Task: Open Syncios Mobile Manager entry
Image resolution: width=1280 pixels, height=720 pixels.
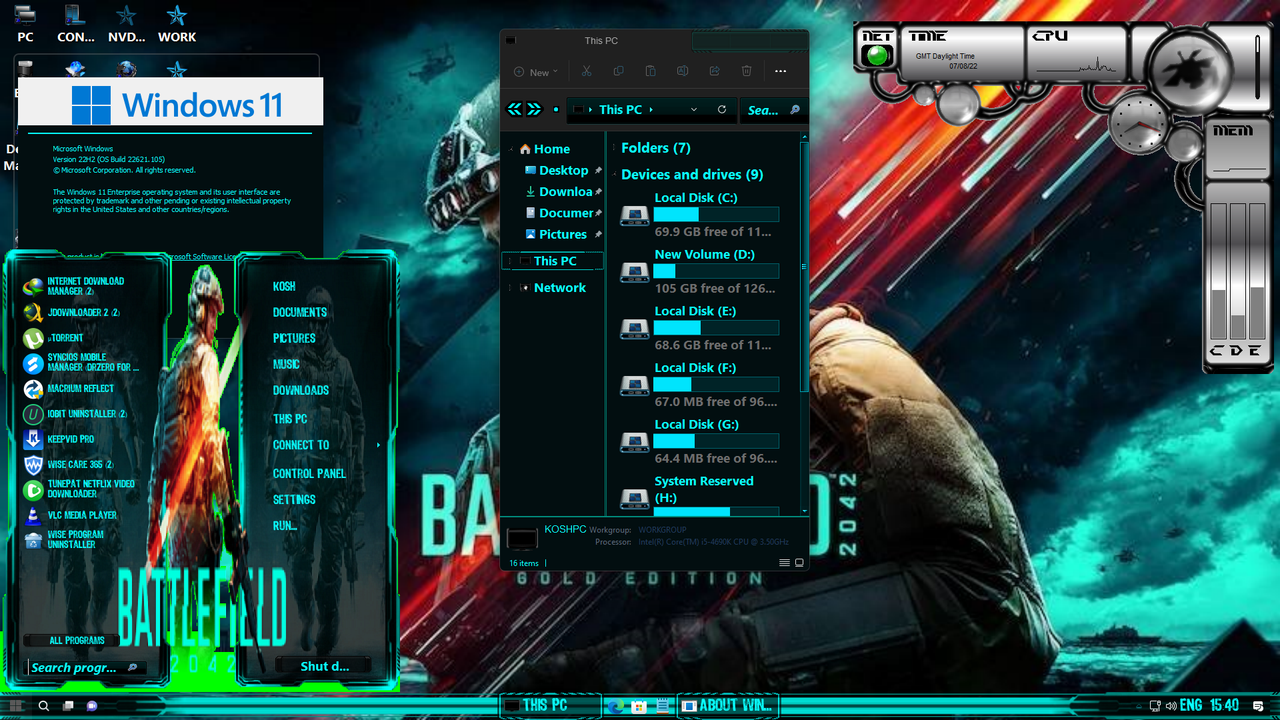Action: click(80, 362)
